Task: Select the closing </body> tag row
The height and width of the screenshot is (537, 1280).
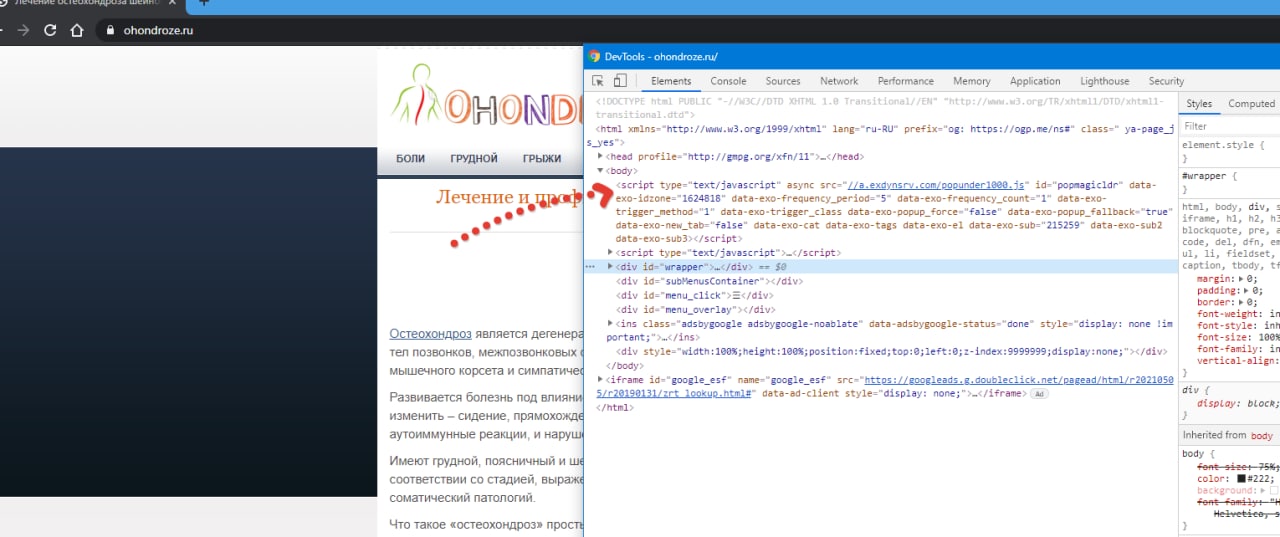Action: [x=625, y=366]
